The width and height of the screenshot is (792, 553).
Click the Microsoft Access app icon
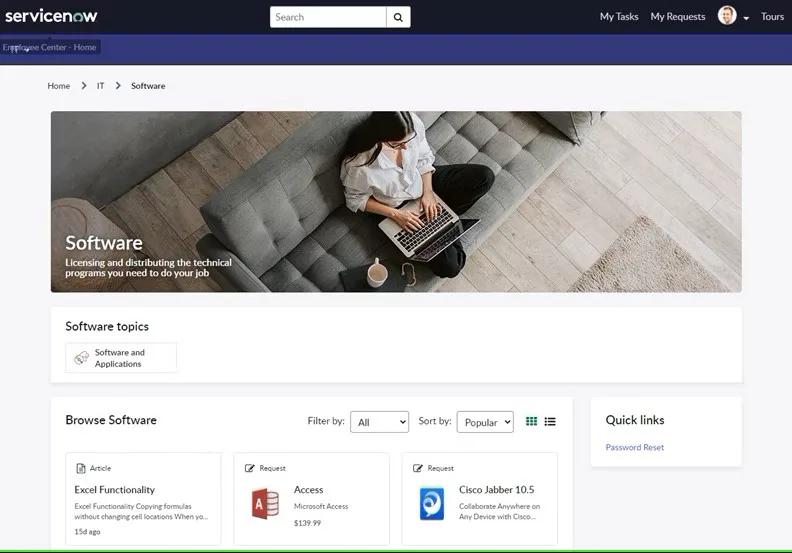(x=266, y=503)
